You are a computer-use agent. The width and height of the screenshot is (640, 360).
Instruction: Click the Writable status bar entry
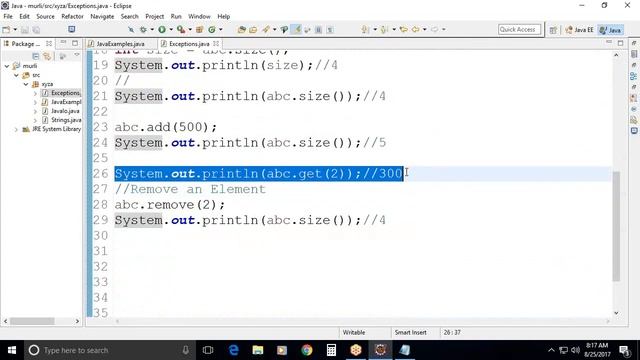pos(353,333)
